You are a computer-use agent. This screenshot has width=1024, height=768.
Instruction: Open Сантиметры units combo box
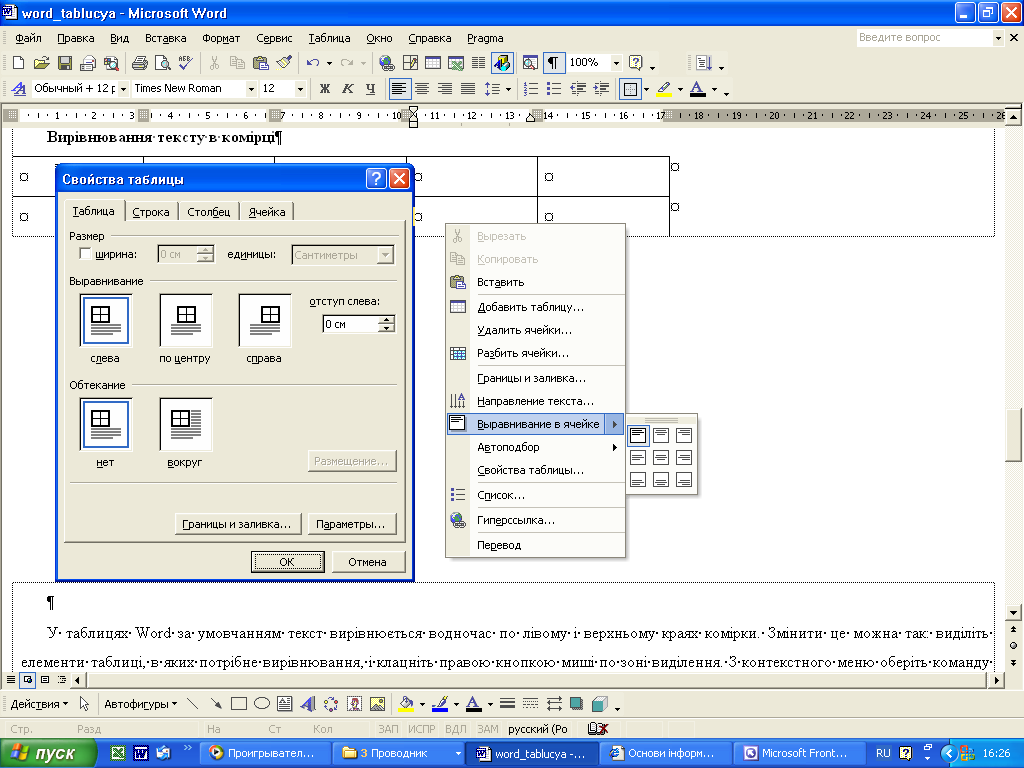(x=343, y=255)
